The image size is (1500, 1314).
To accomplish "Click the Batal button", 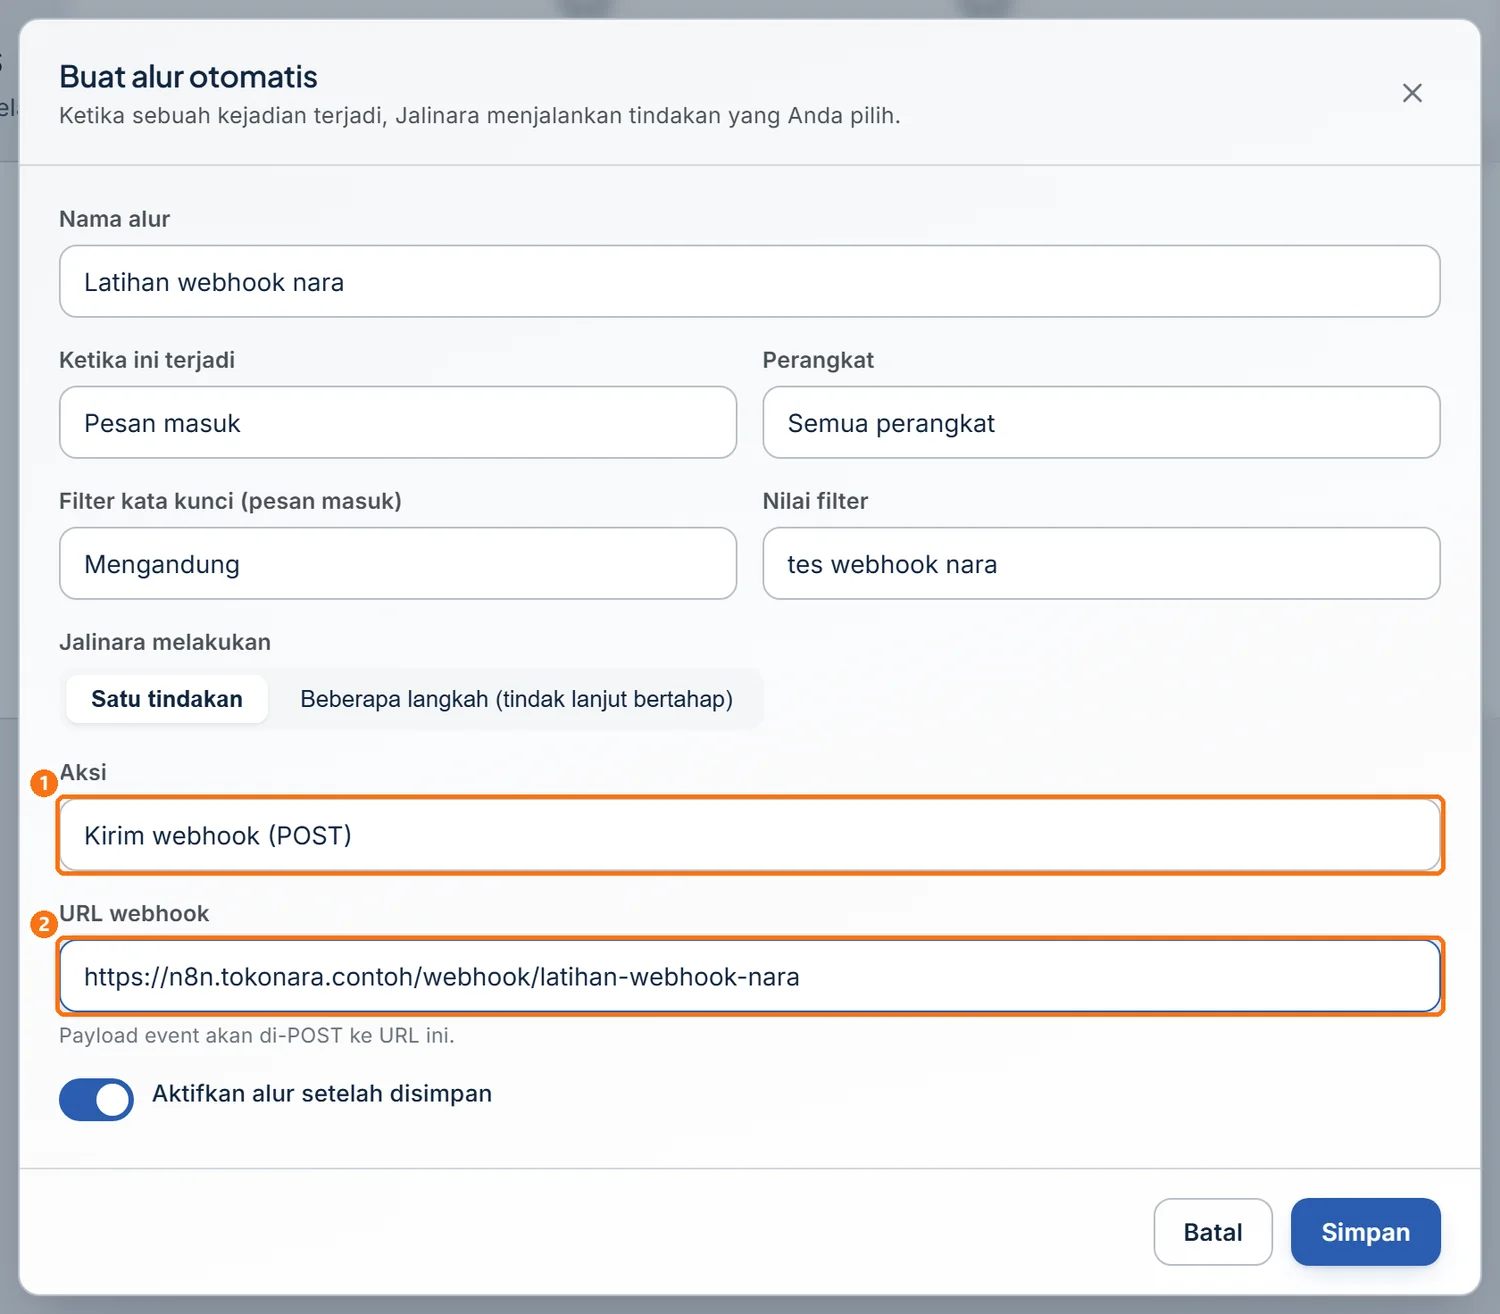I will tap(1213, 1232).
